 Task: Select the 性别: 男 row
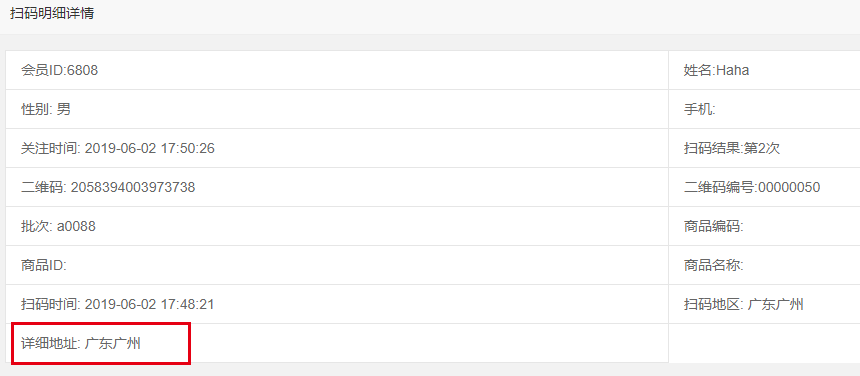tap(337, 109)
